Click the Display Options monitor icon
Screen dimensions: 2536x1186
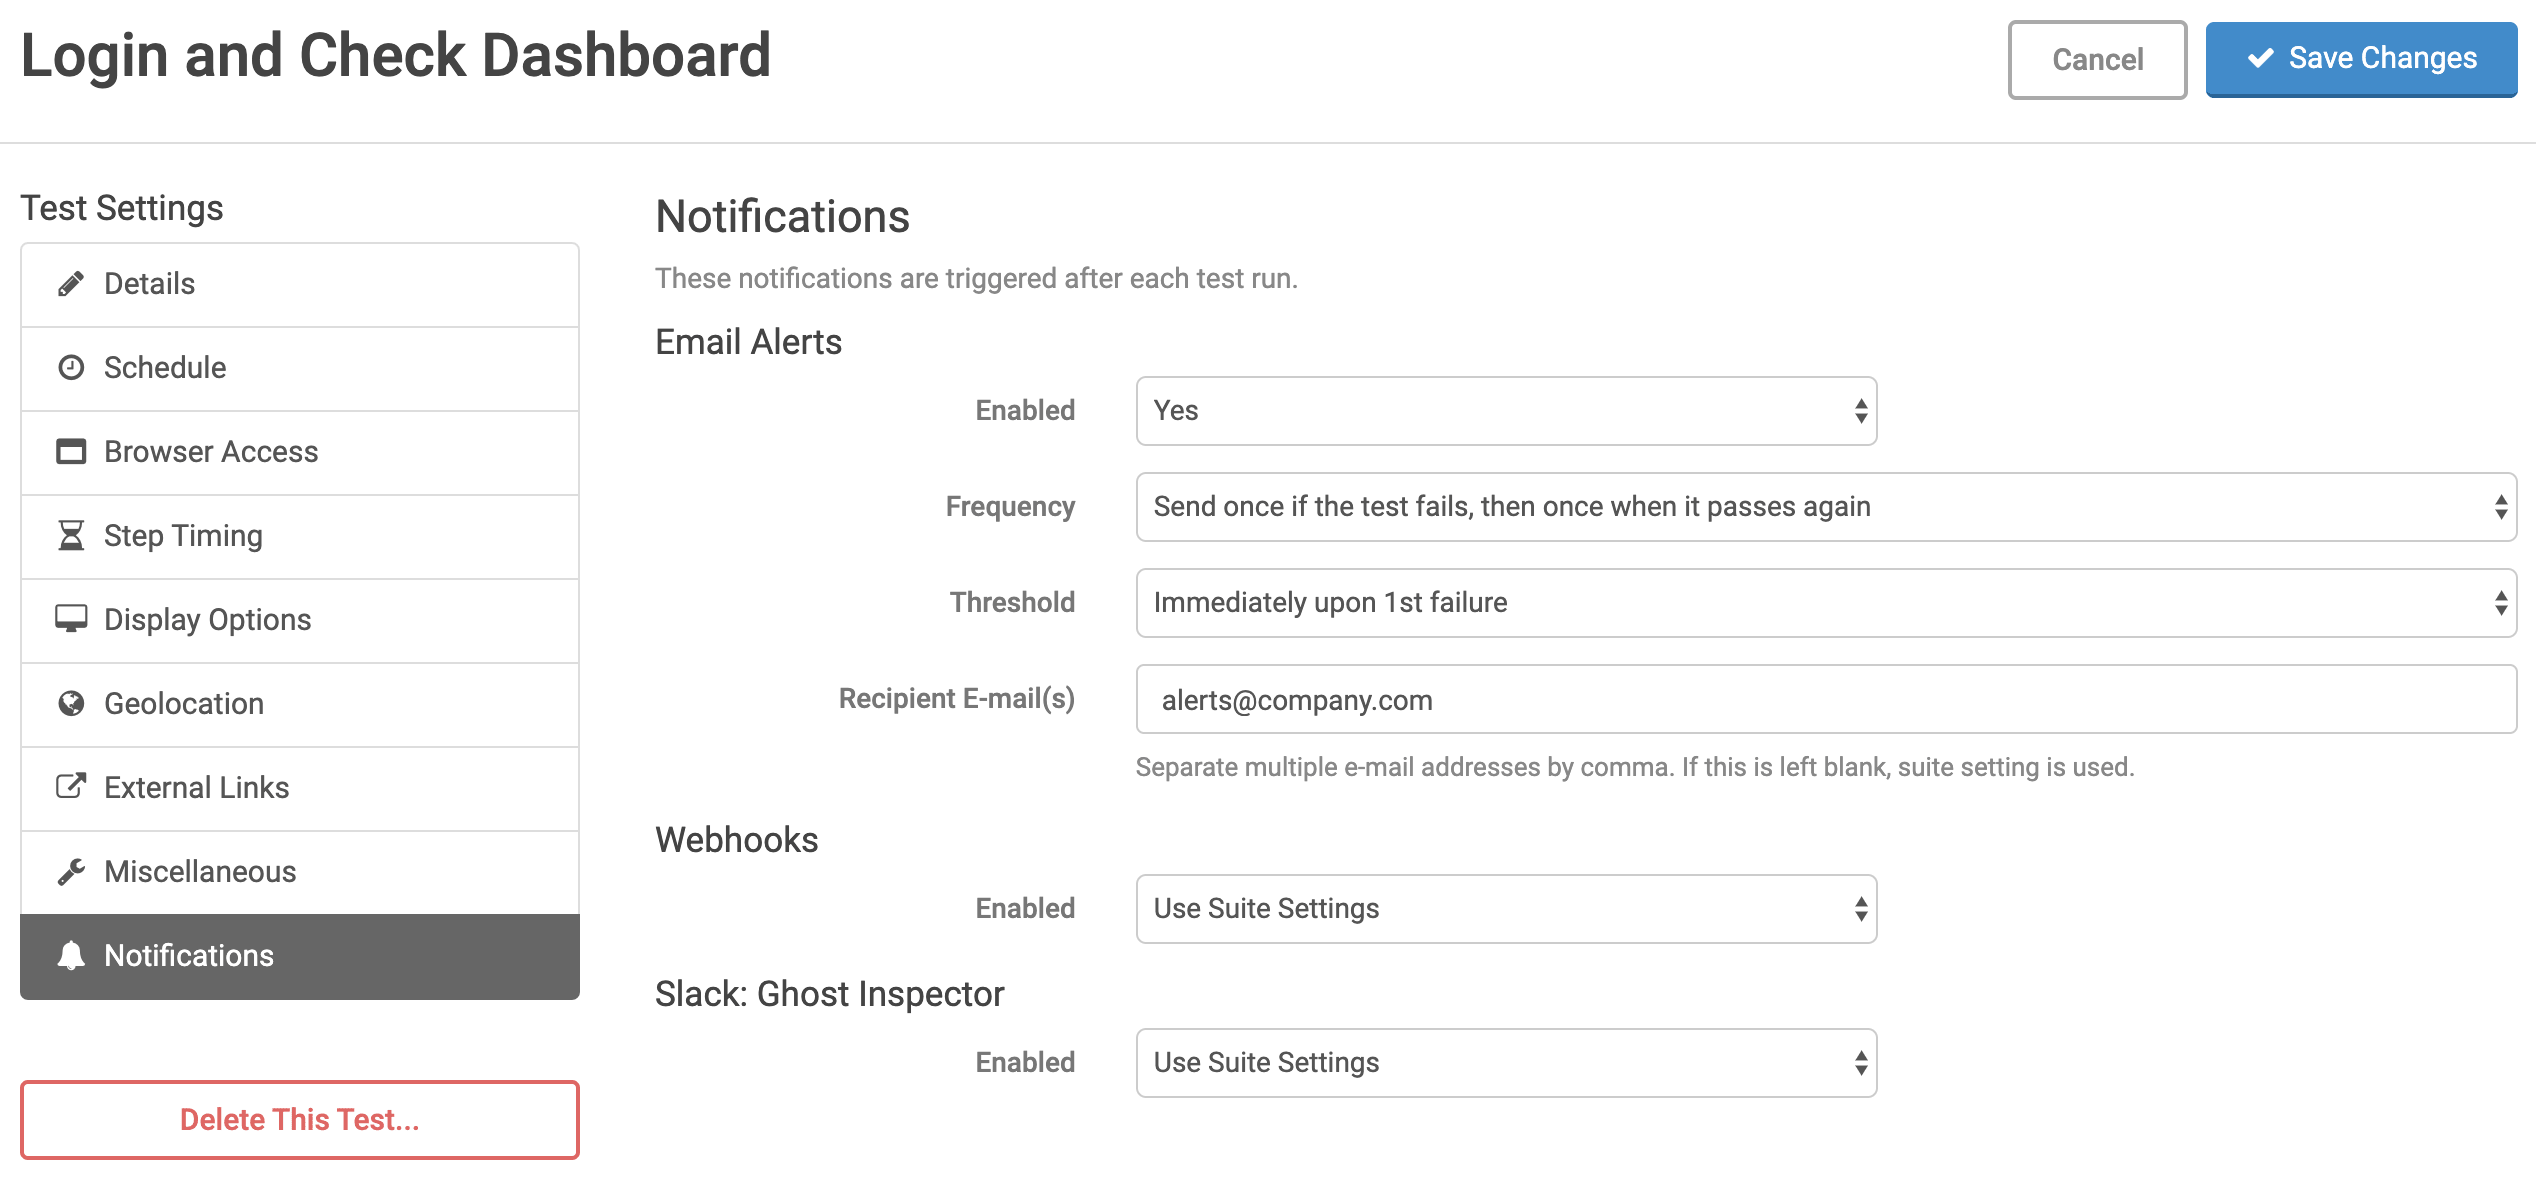tap(70, 619)
